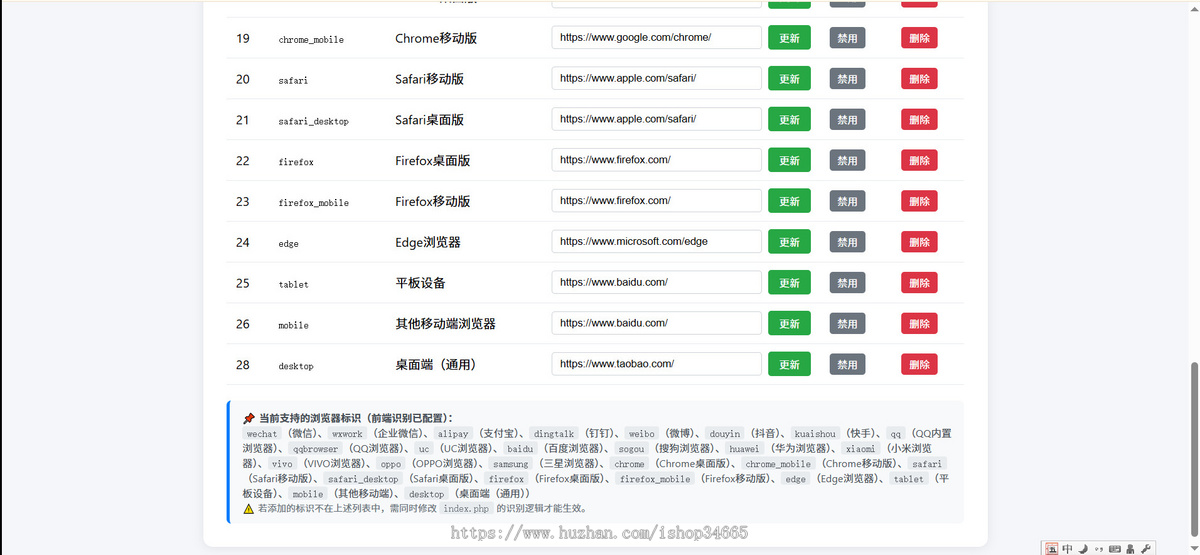This screenshot has width=1200, height=555.
Task: Click the 'douyin' identifier tag
Action: [725, 434]
